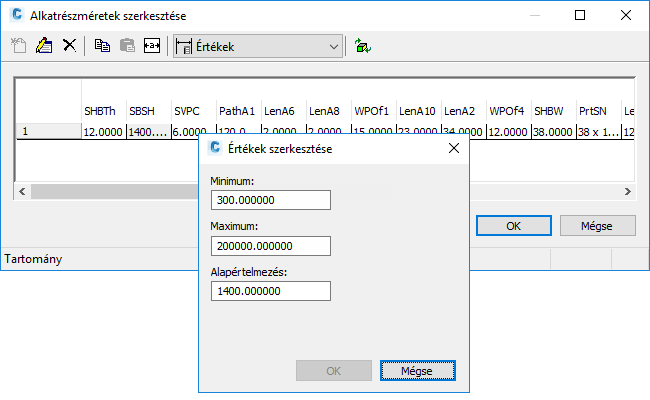650x400 pixels.
Task: Select the WPOf1 column header
Action: click(371, 111)
